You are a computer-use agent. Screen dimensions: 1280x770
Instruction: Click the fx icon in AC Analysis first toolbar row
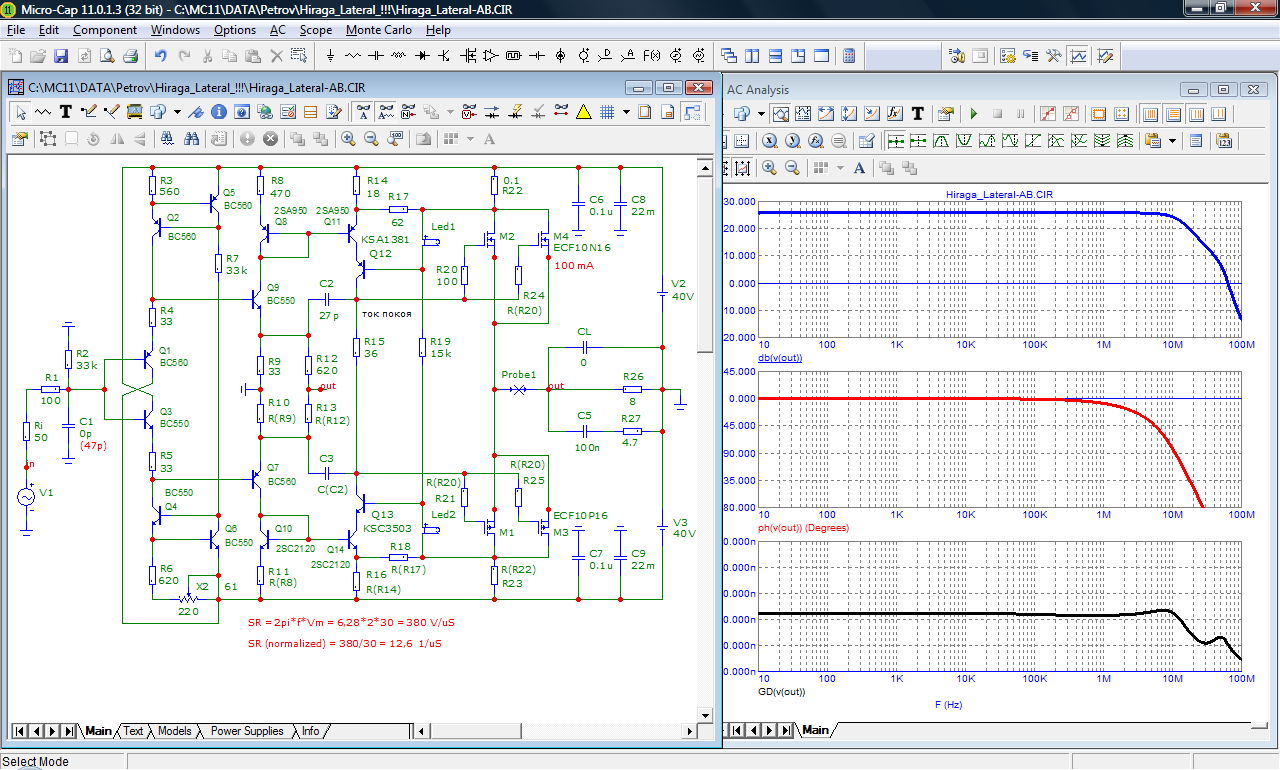[x=895, y=114]
